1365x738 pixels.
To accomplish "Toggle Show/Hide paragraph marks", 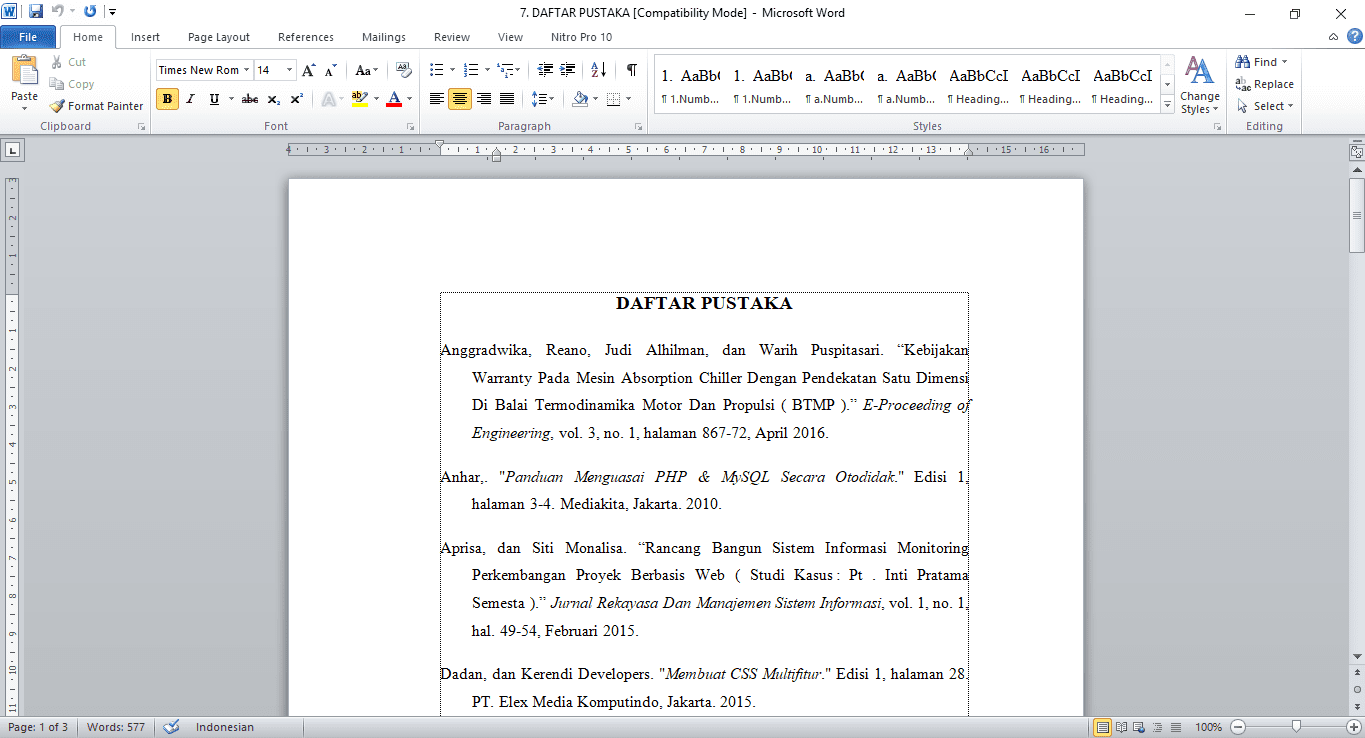I will click(632, 70).
